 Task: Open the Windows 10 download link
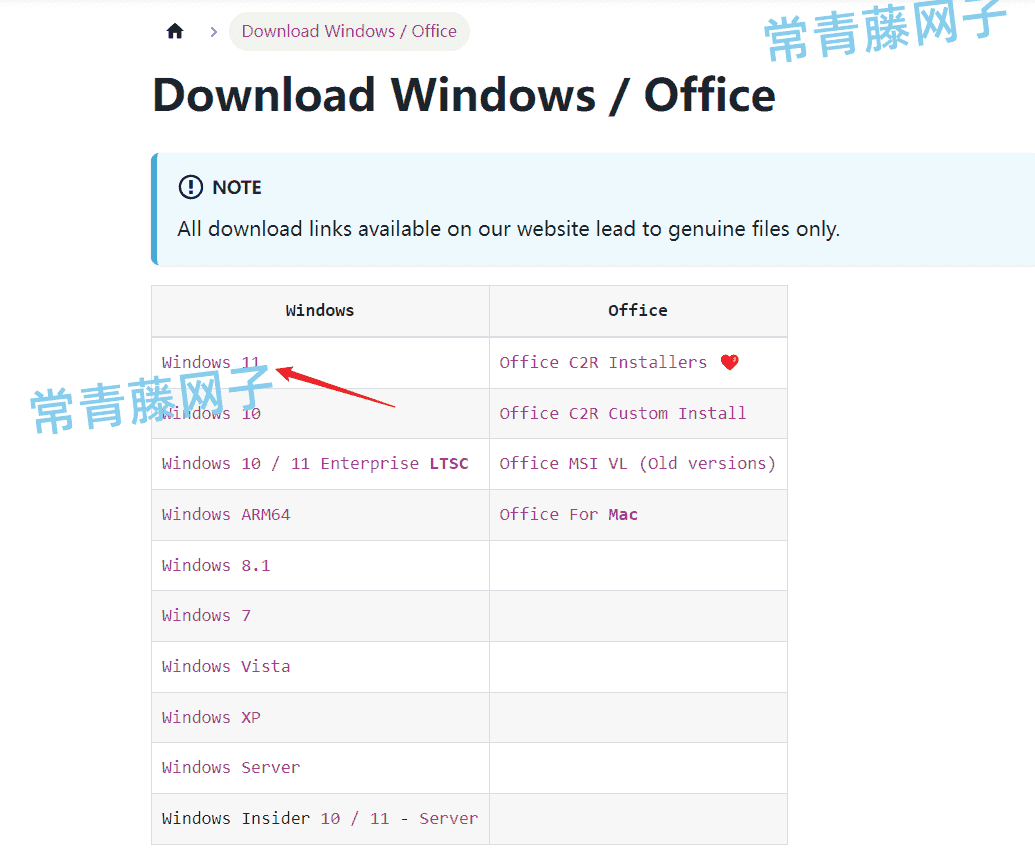[211, 414]
